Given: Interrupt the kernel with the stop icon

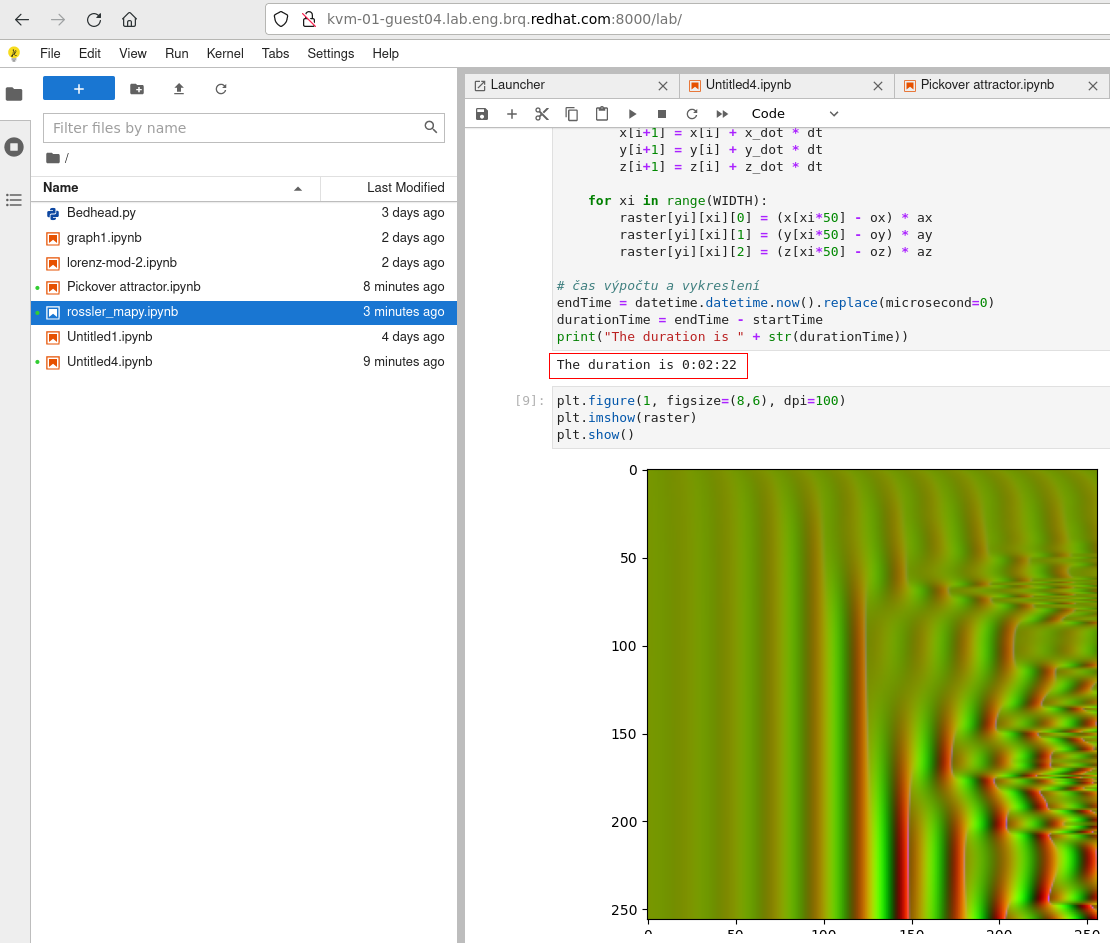Looking at the screenshot, I should [662, 114].
